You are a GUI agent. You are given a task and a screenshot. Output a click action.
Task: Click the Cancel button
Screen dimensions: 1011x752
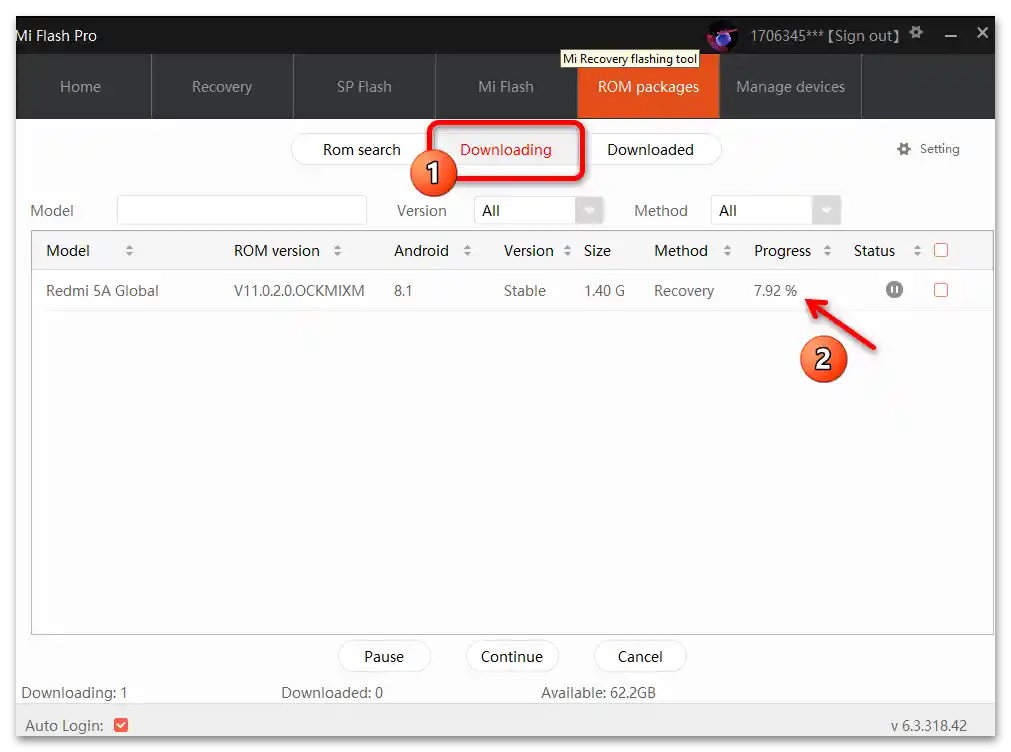click(640, 657)
